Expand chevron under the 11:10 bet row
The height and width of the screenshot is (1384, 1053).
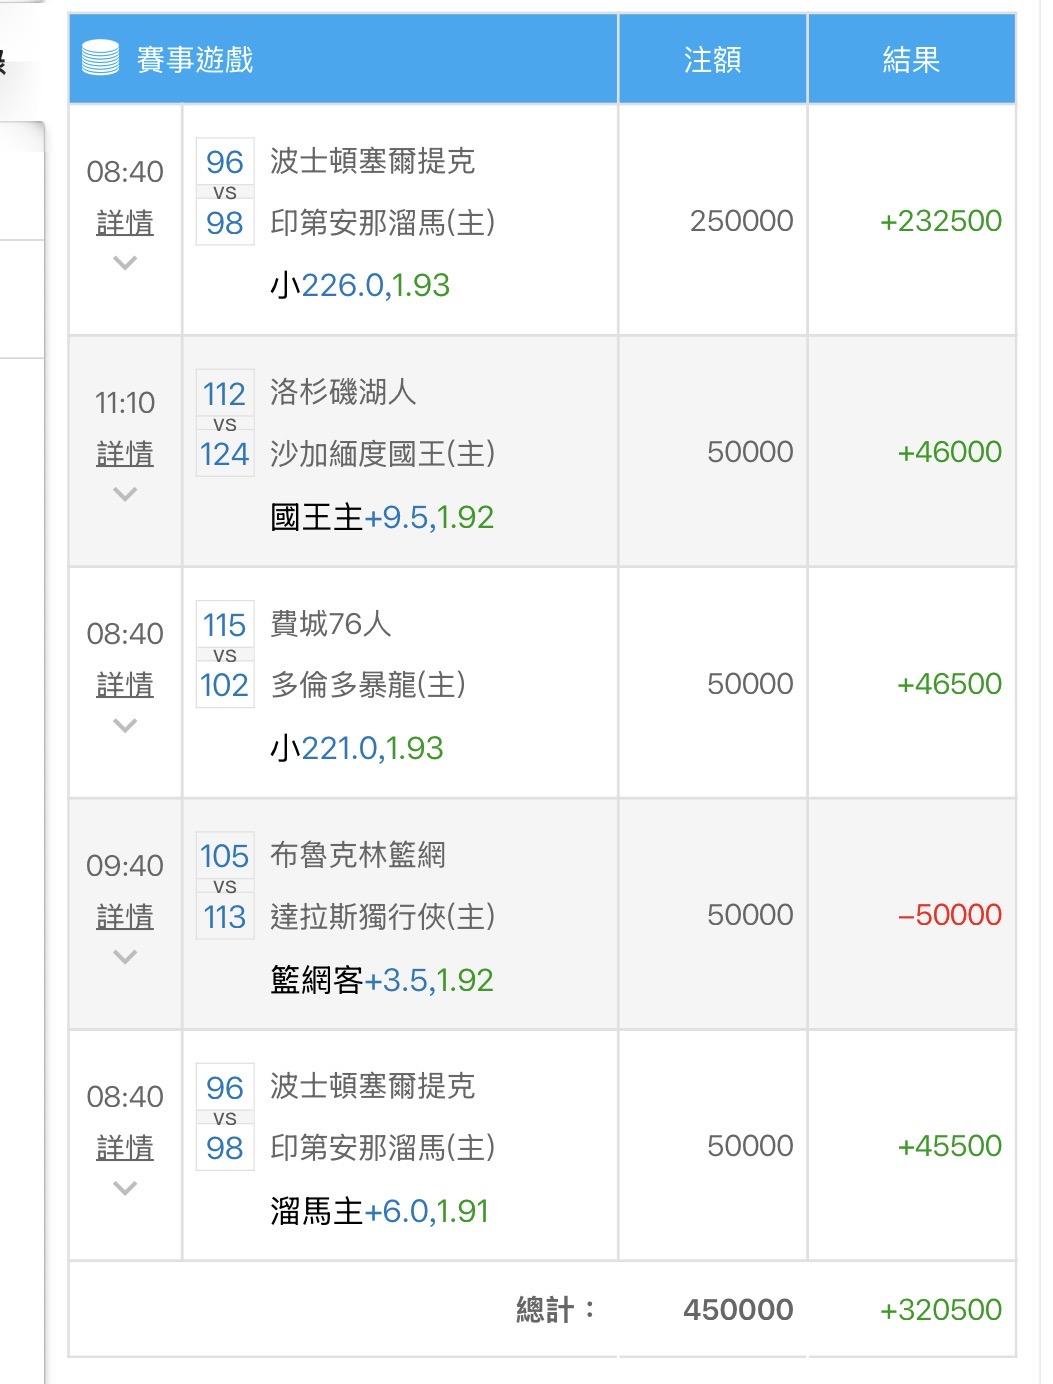125,495
